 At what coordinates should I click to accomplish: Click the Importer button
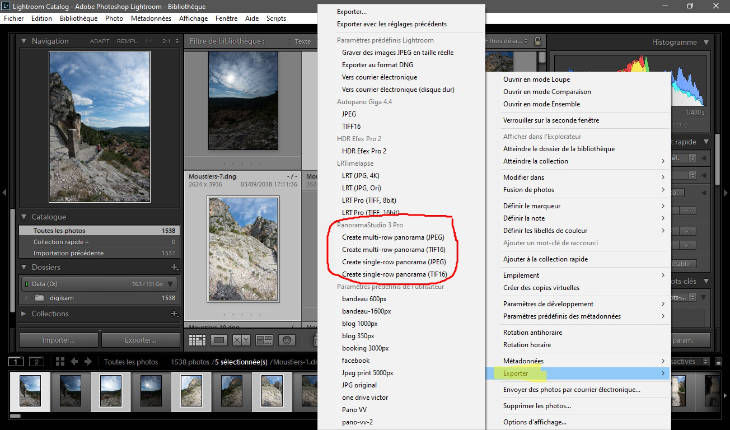point(59,340)
